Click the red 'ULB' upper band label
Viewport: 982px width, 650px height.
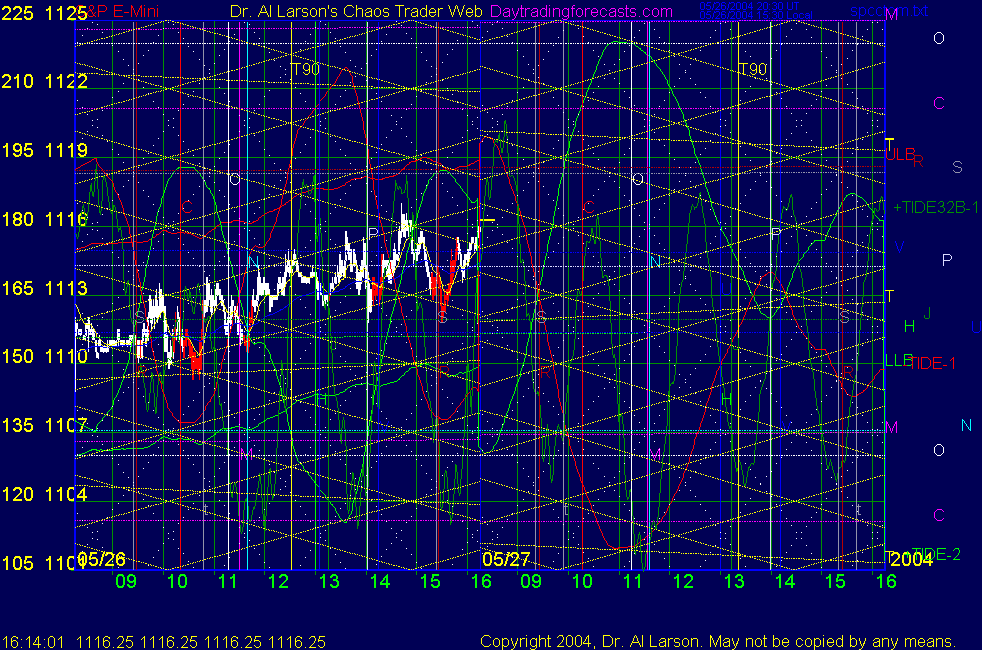(900, 154)
